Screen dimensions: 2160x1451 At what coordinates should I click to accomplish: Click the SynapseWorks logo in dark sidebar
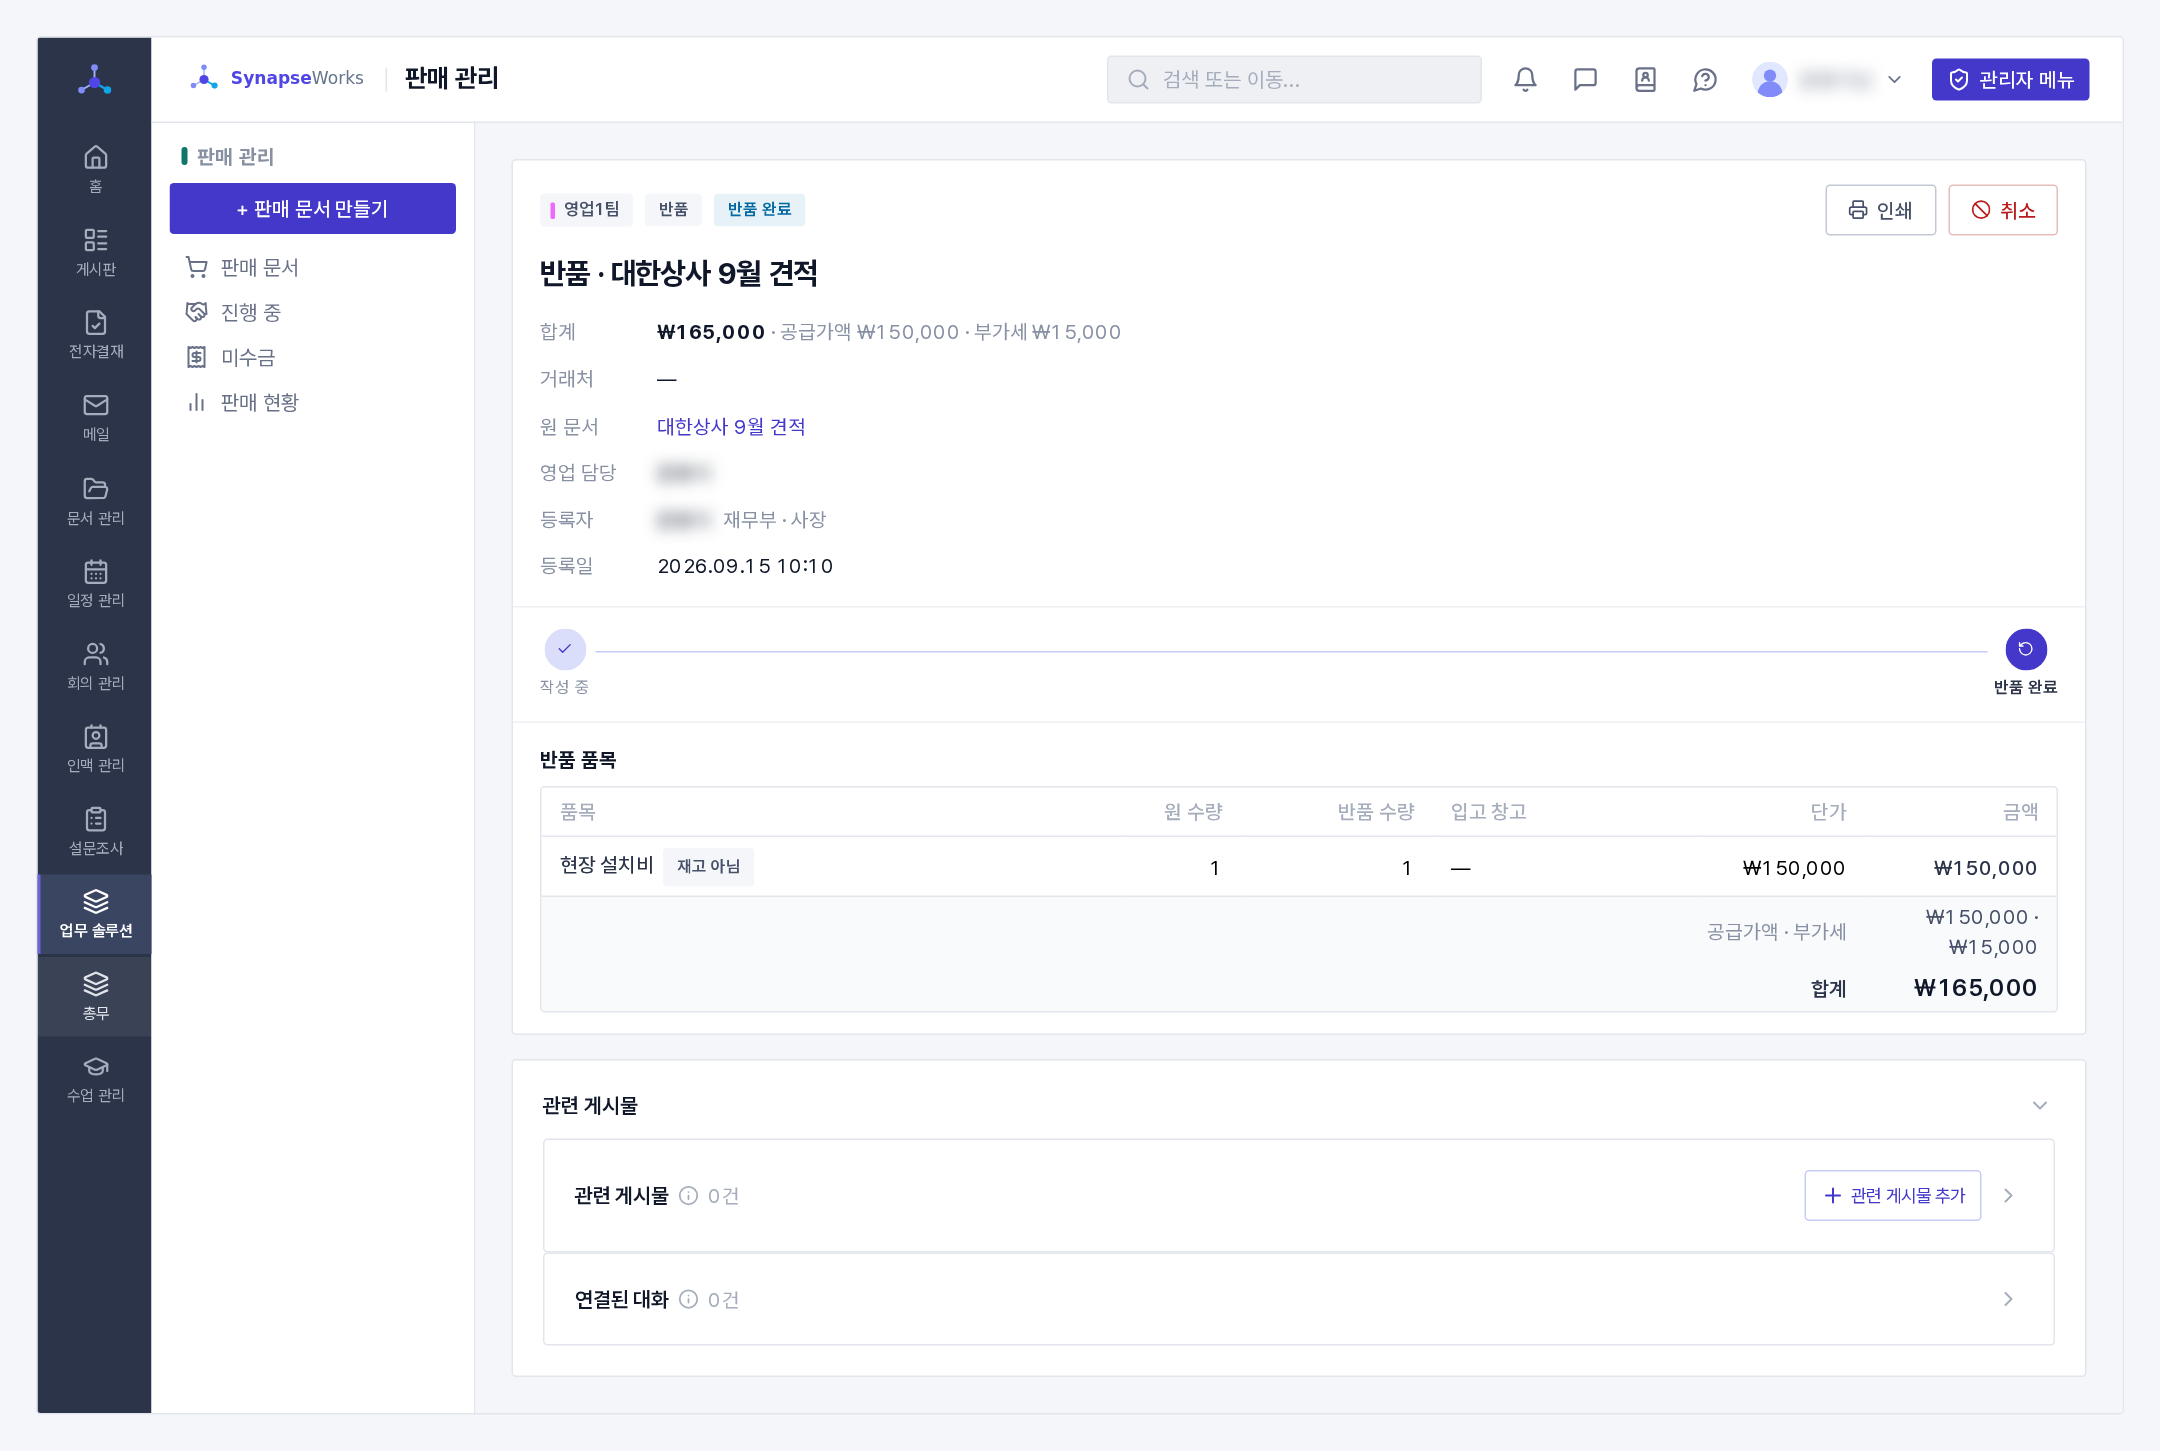point(95,79)
